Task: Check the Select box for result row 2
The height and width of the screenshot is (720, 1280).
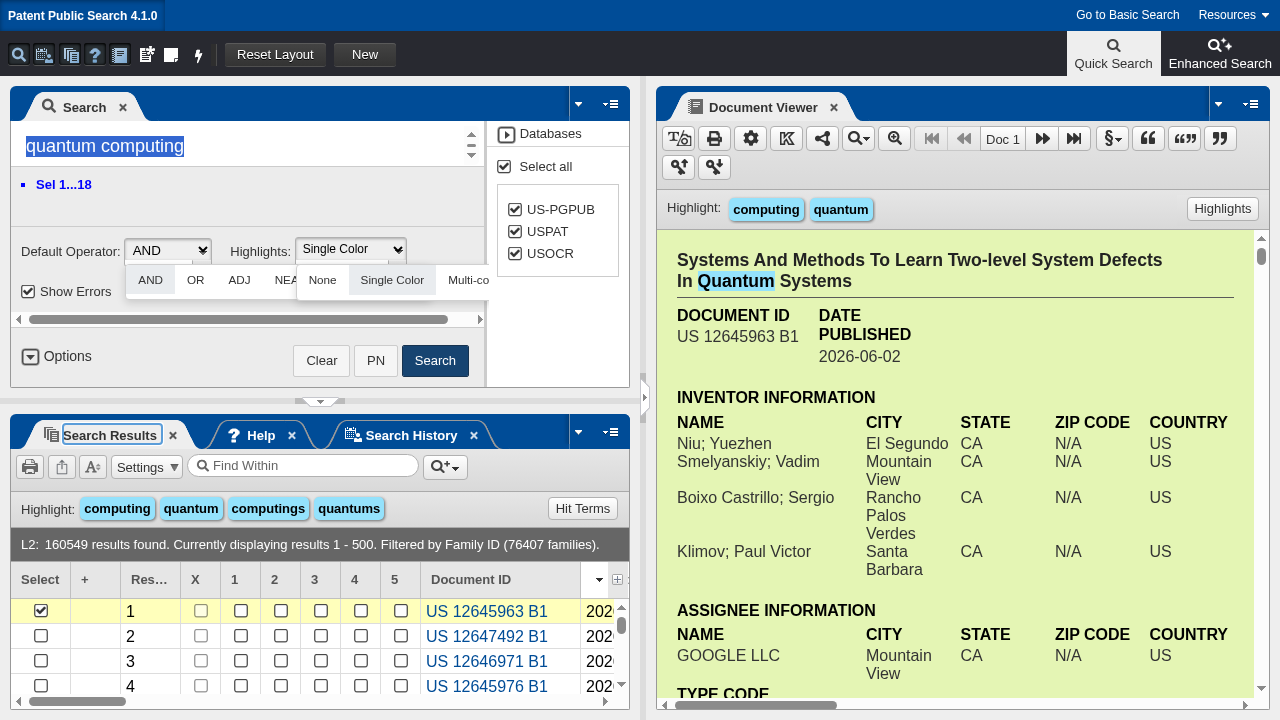Action: pyautogui.click(x=41, y=636)
